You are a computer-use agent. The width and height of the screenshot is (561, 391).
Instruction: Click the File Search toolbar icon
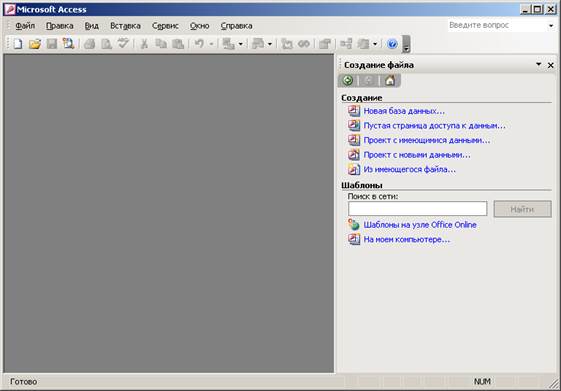pos(68,44)
